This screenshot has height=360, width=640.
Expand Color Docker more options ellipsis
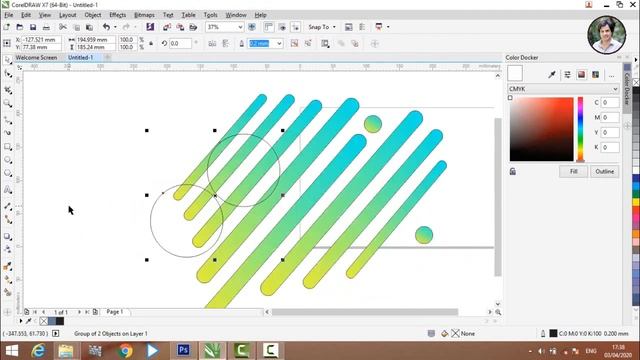click(611, 75)
